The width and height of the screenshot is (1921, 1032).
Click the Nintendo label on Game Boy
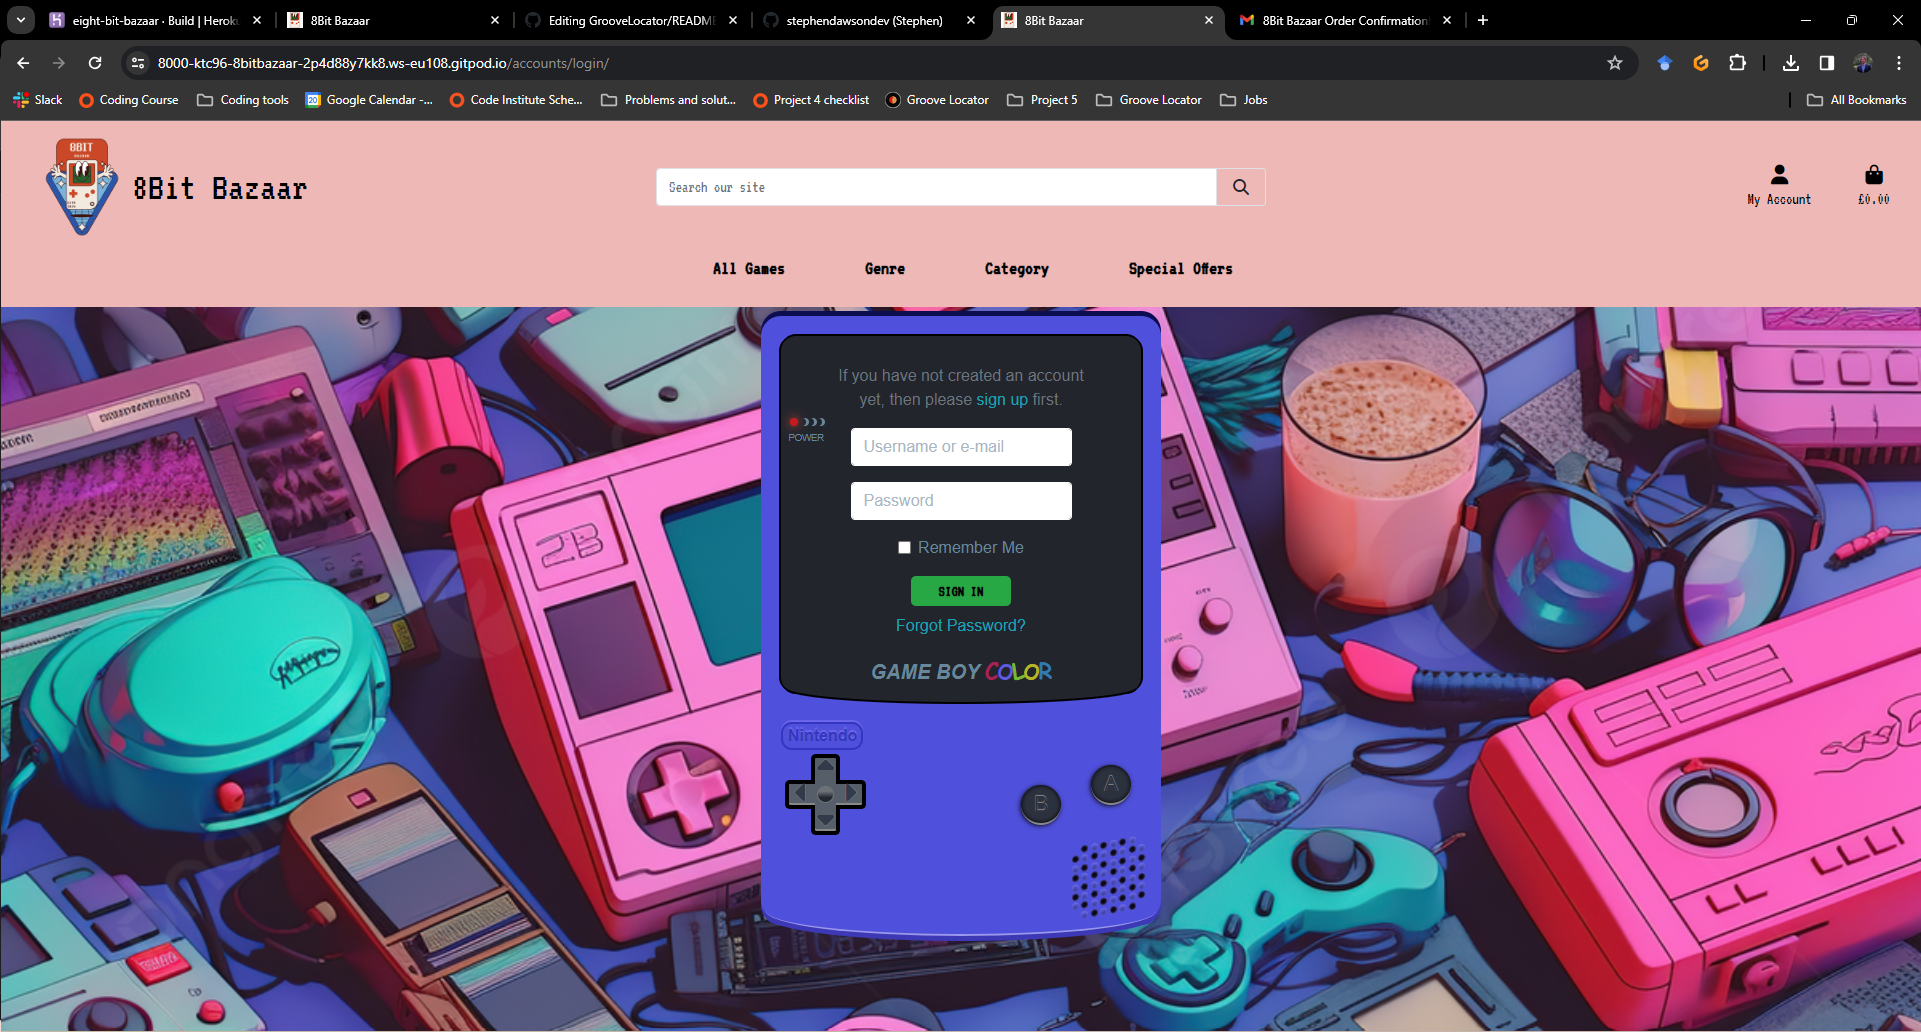[x=822, y=735]
